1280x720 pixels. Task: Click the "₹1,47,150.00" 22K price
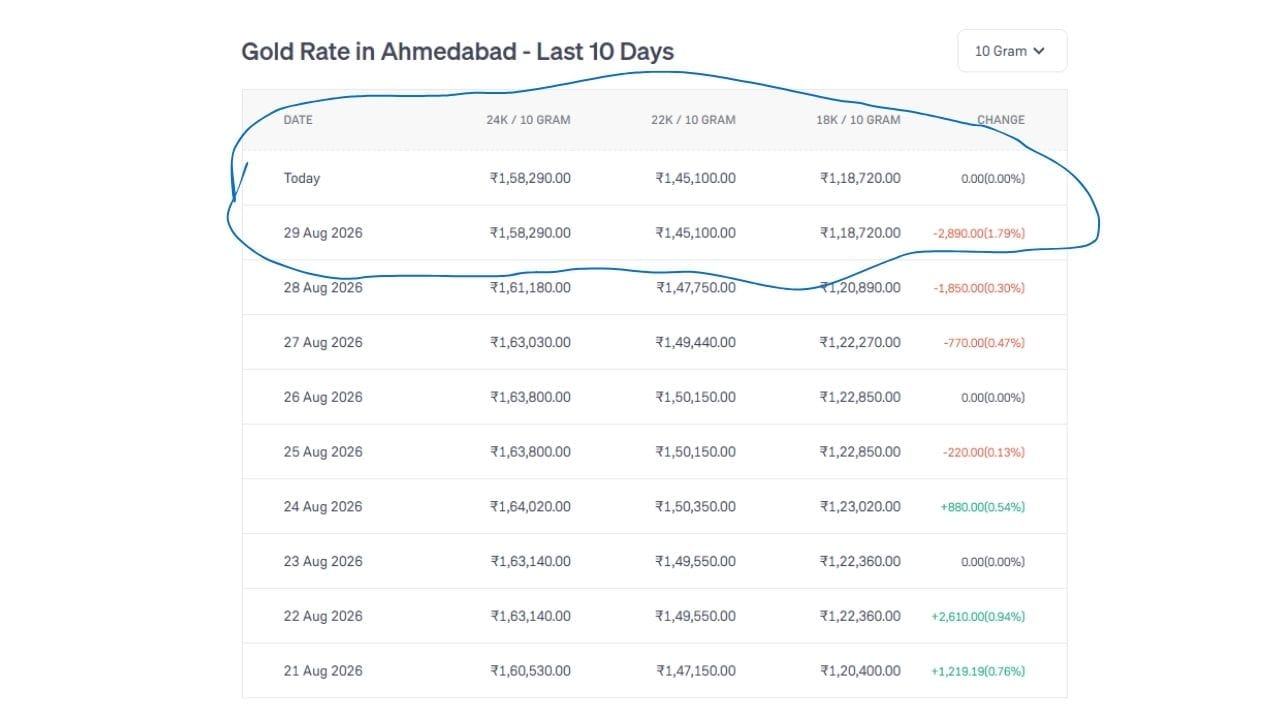point(695,671)
